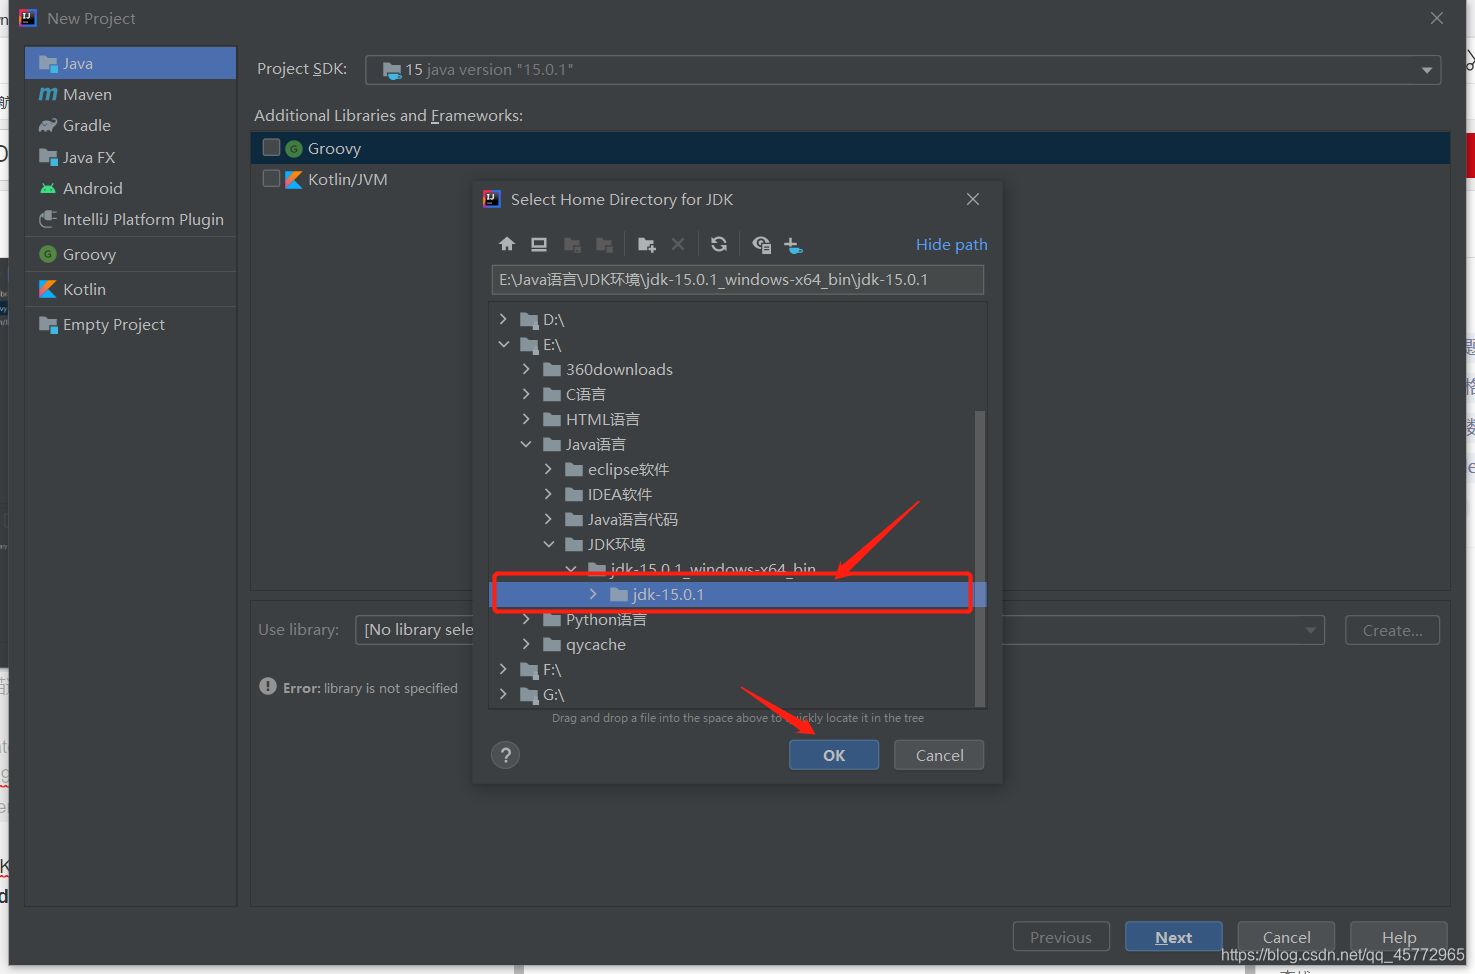
Task: Jump to the Desktop directory icon
Action: click(x=539, y=244)
